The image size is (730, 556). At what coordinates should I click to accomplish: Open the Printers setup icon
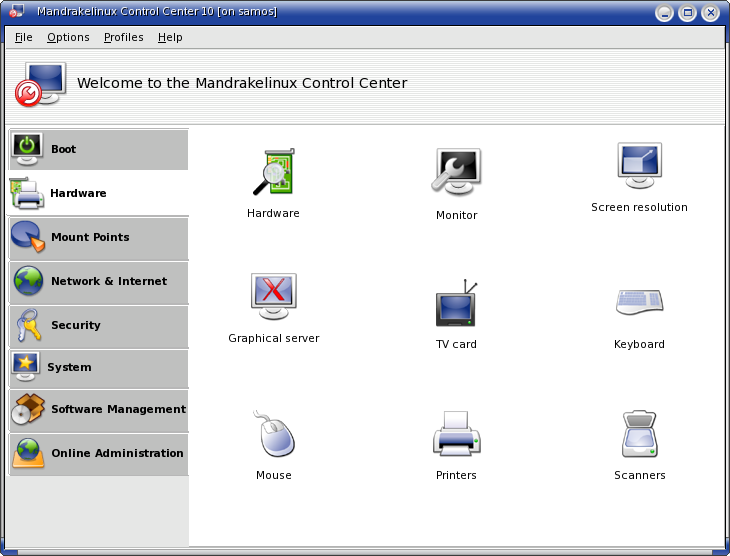point(456,433)
